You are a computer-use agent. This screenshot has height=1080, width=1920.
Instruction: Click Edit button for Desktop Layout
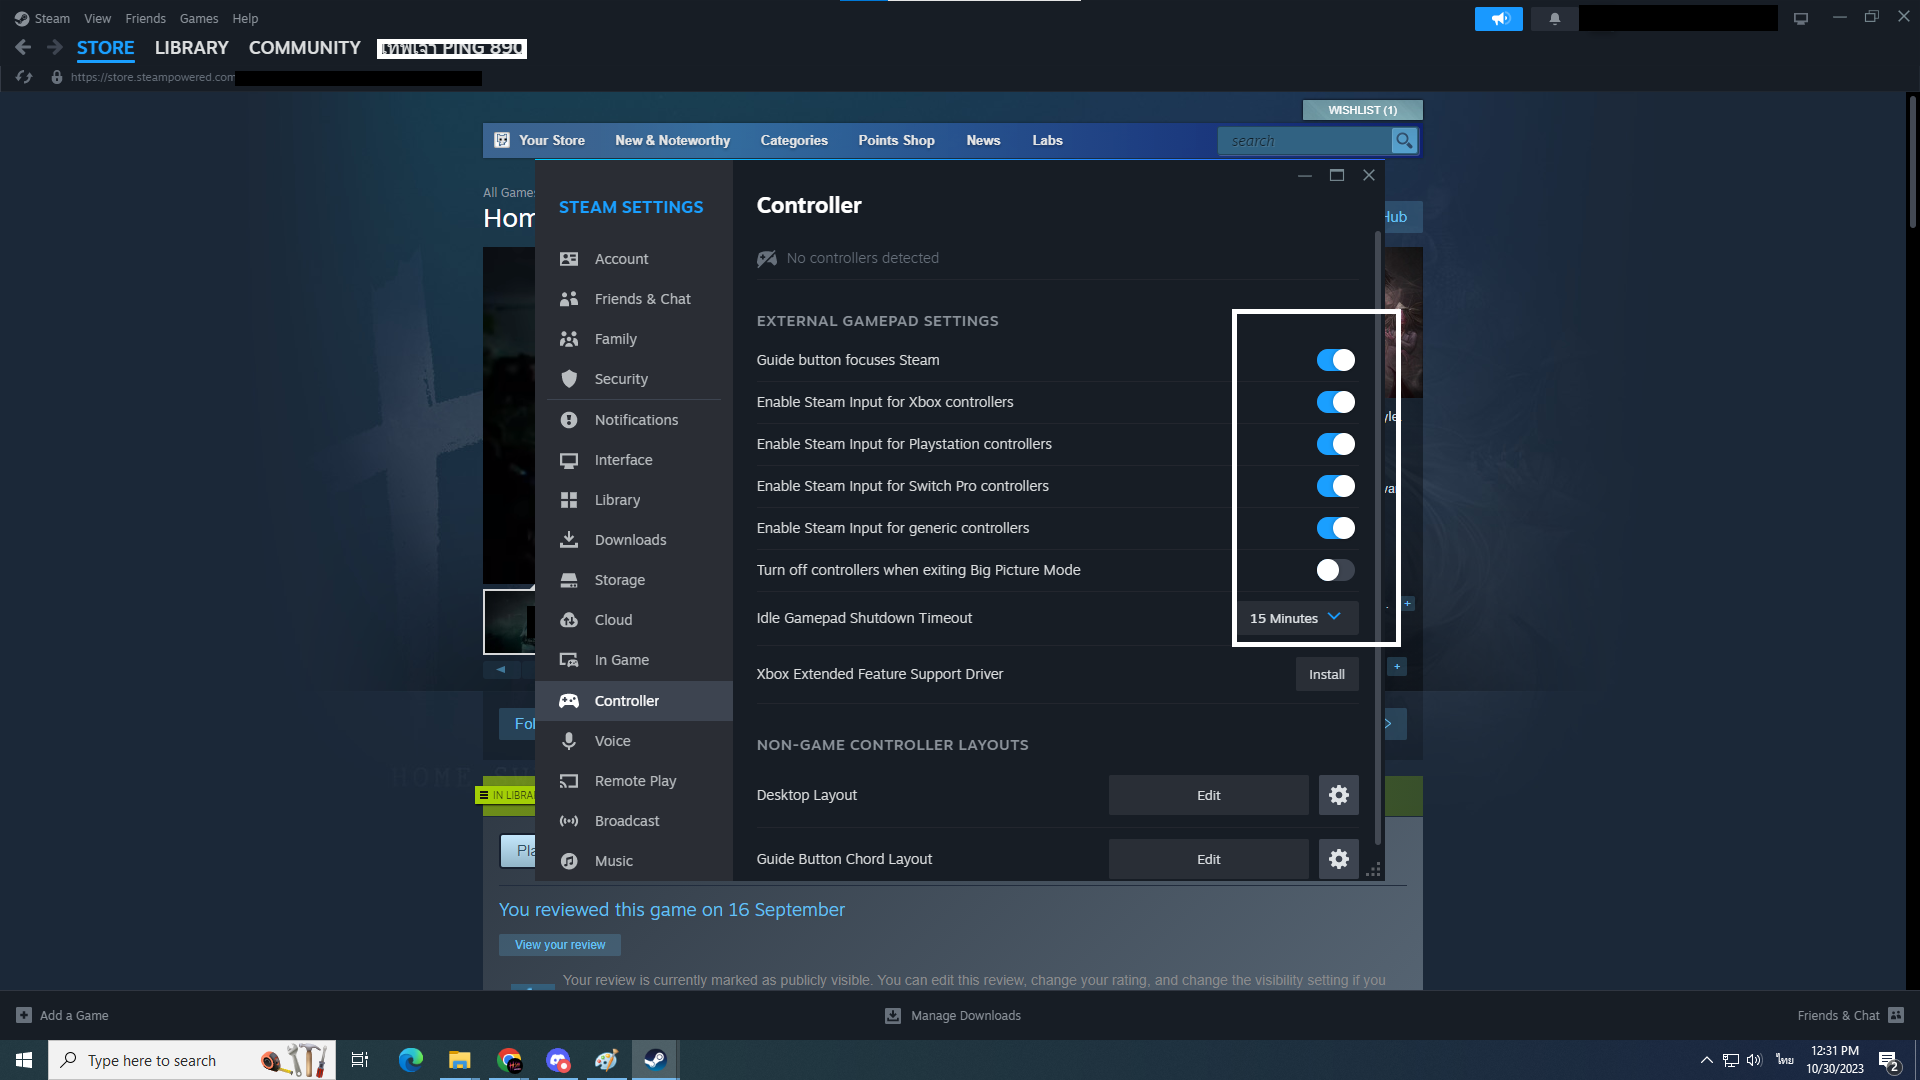pyautogui.click(x=1208, y=795)
